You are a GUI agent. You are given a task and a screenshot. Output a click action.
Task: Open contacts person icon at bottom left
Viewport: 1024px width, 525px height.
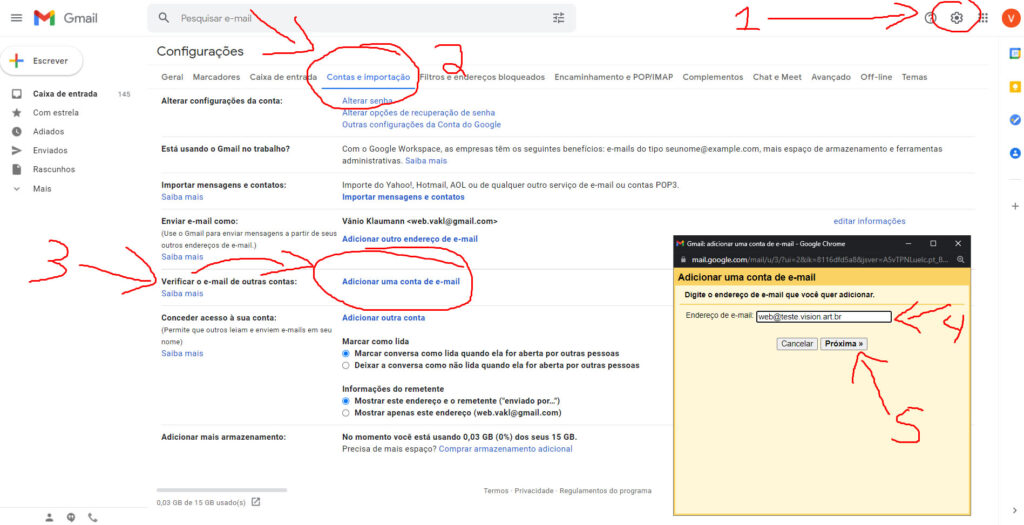[x=49, y=517]
